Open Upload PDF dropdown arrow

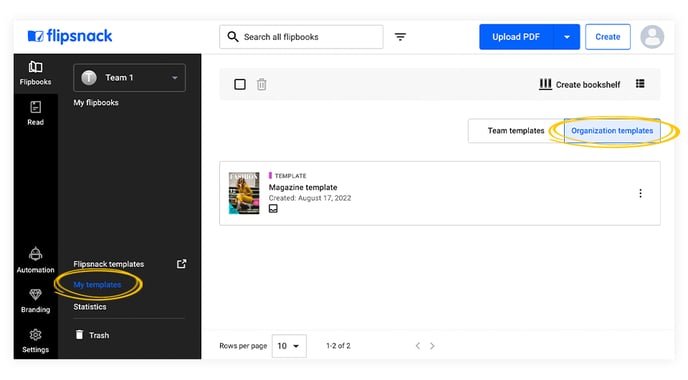pyautogui.click(x=567, y=37)
